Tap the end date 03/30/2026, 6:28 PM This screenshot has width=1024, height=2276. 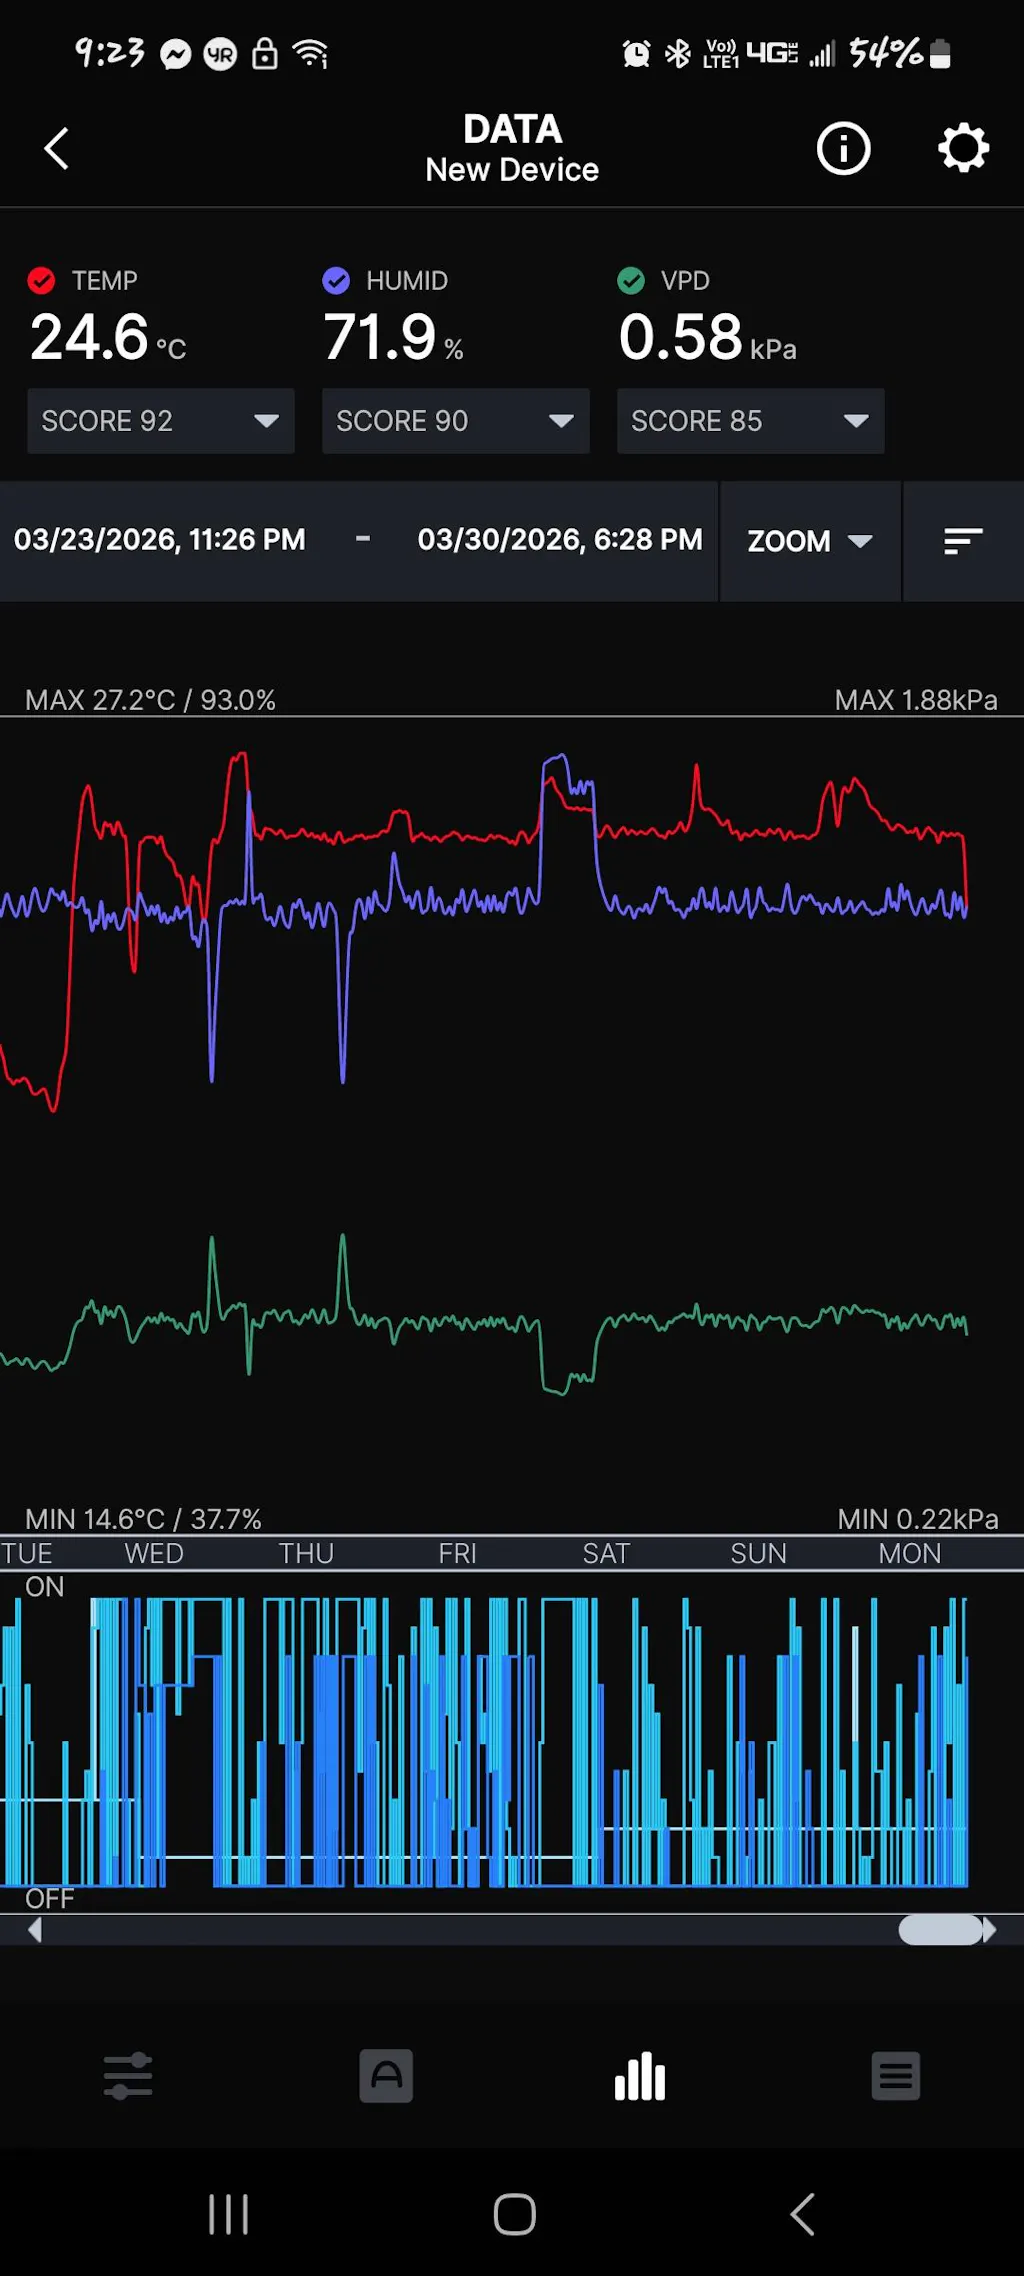click(x=560, y=540)
